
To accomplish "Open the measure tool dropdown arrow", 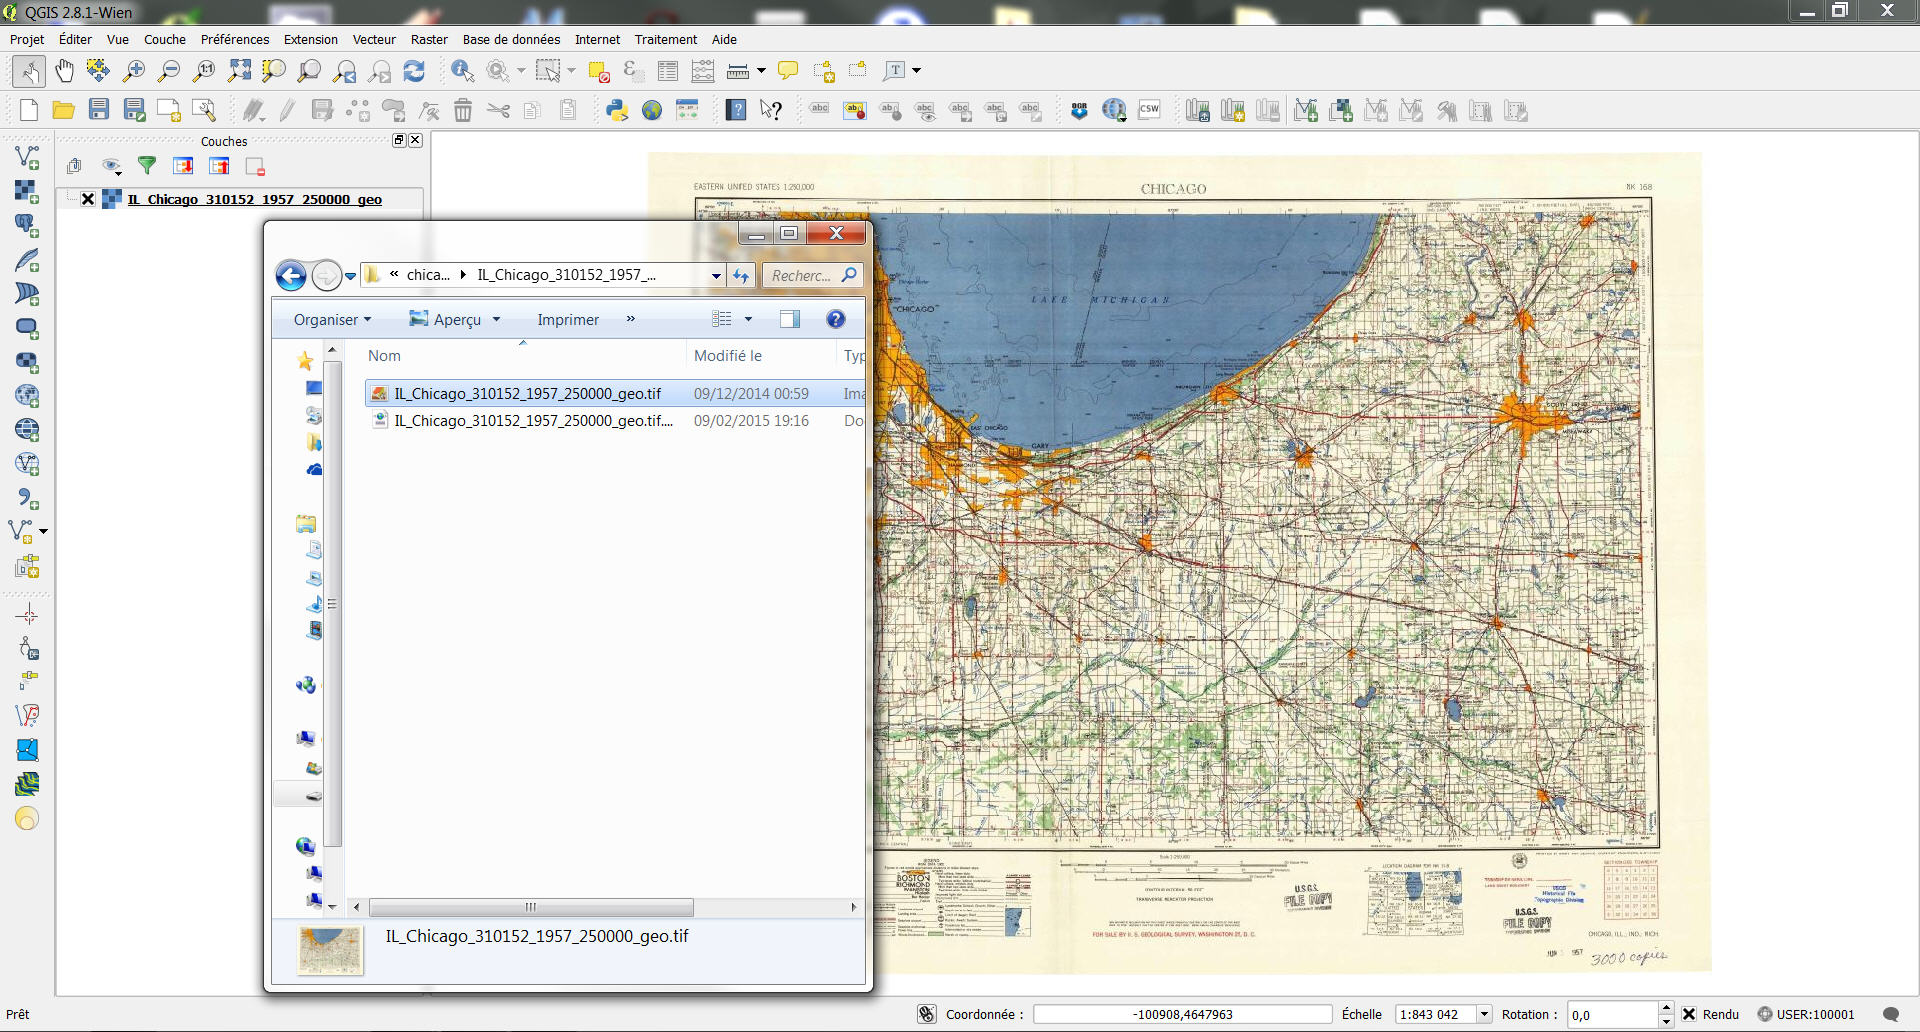I will [761, 70].
